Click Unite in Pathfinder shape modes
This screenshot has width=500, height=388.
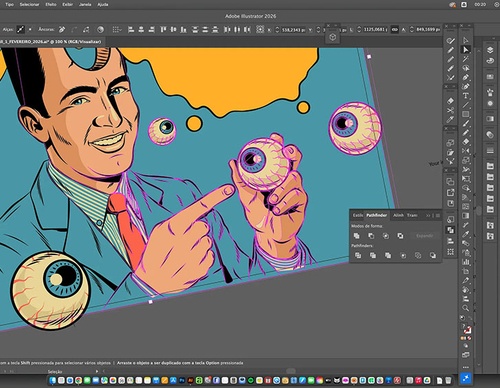(x=357, y=236)
